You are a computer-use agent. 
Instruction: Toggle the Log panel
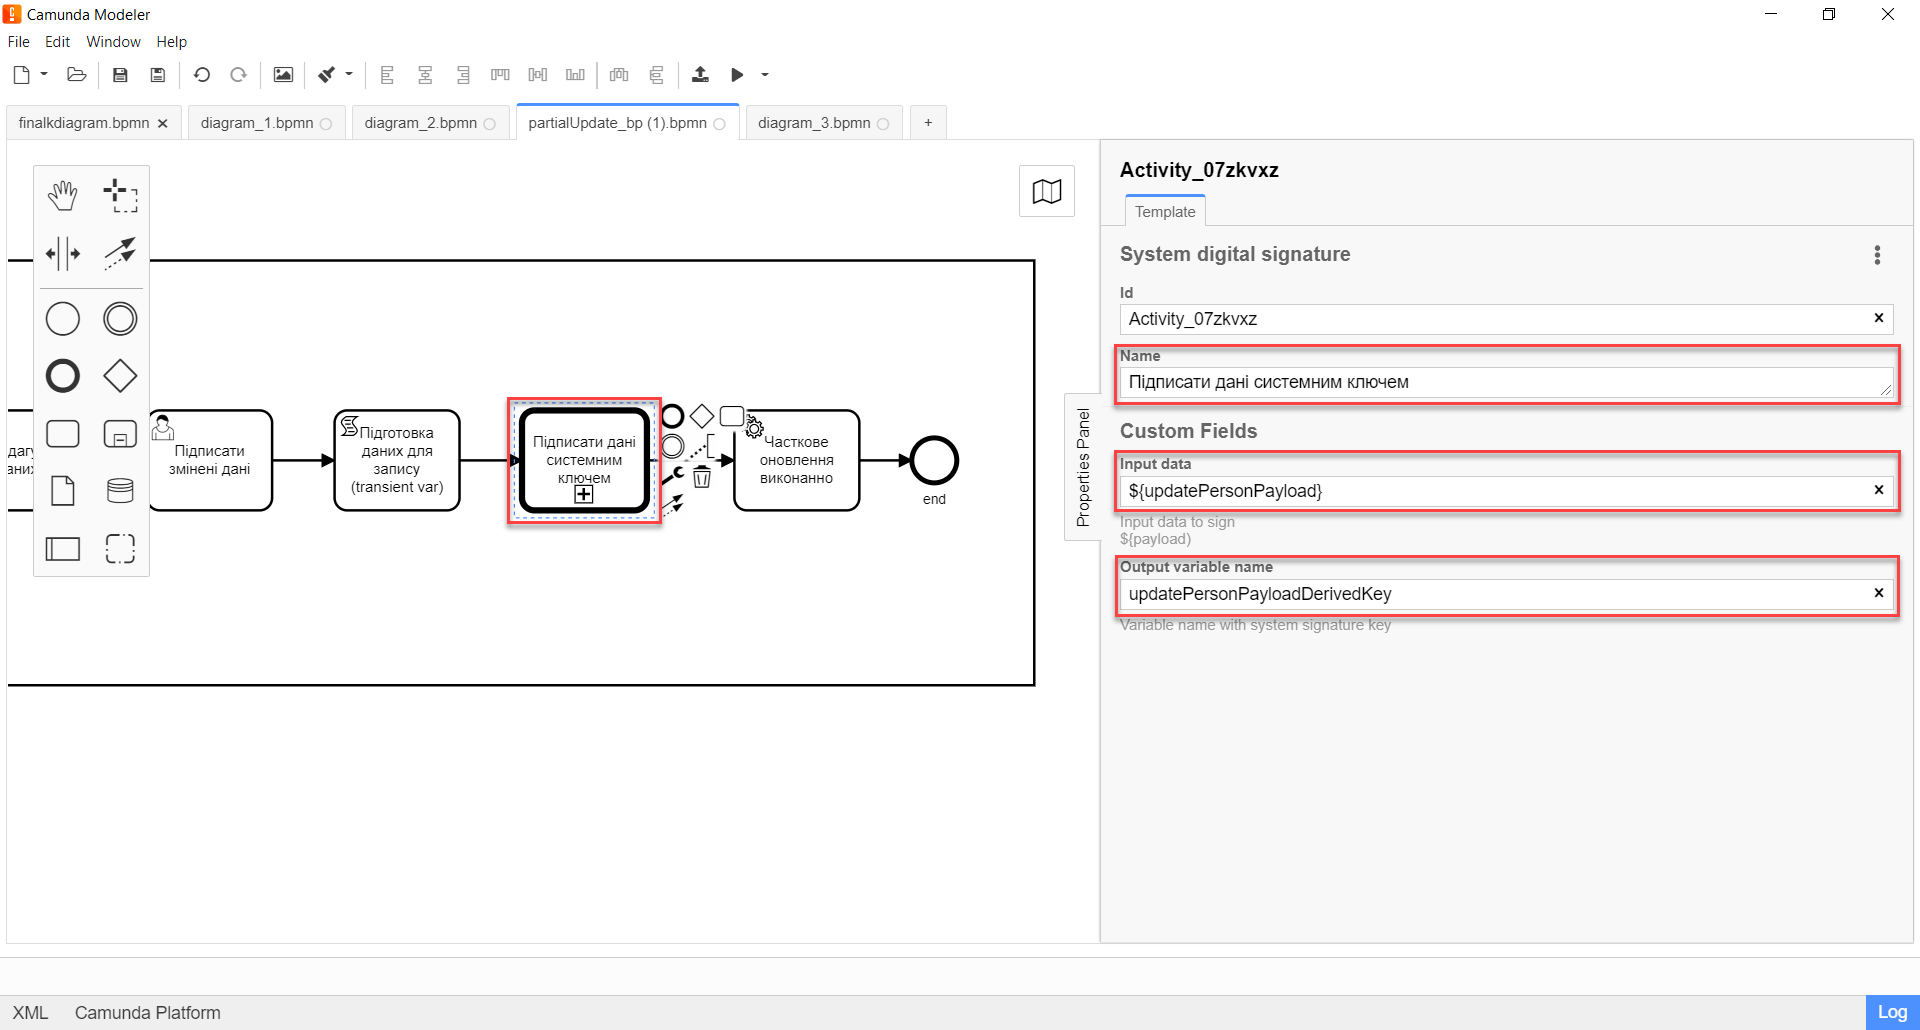(1891, 1012)
